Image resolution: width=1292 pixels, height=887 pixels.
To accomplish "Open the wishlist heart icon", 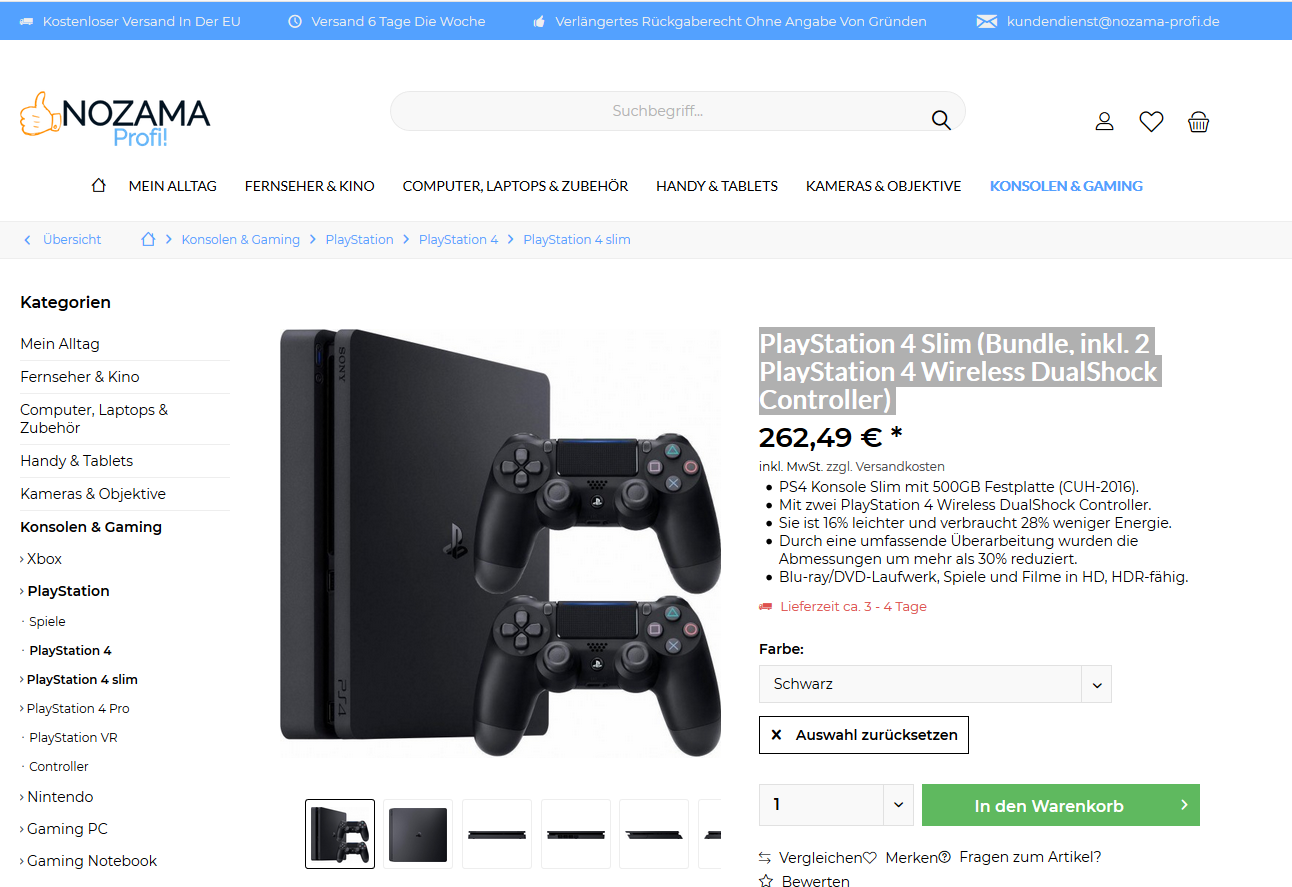I will tap(1151, 122).
